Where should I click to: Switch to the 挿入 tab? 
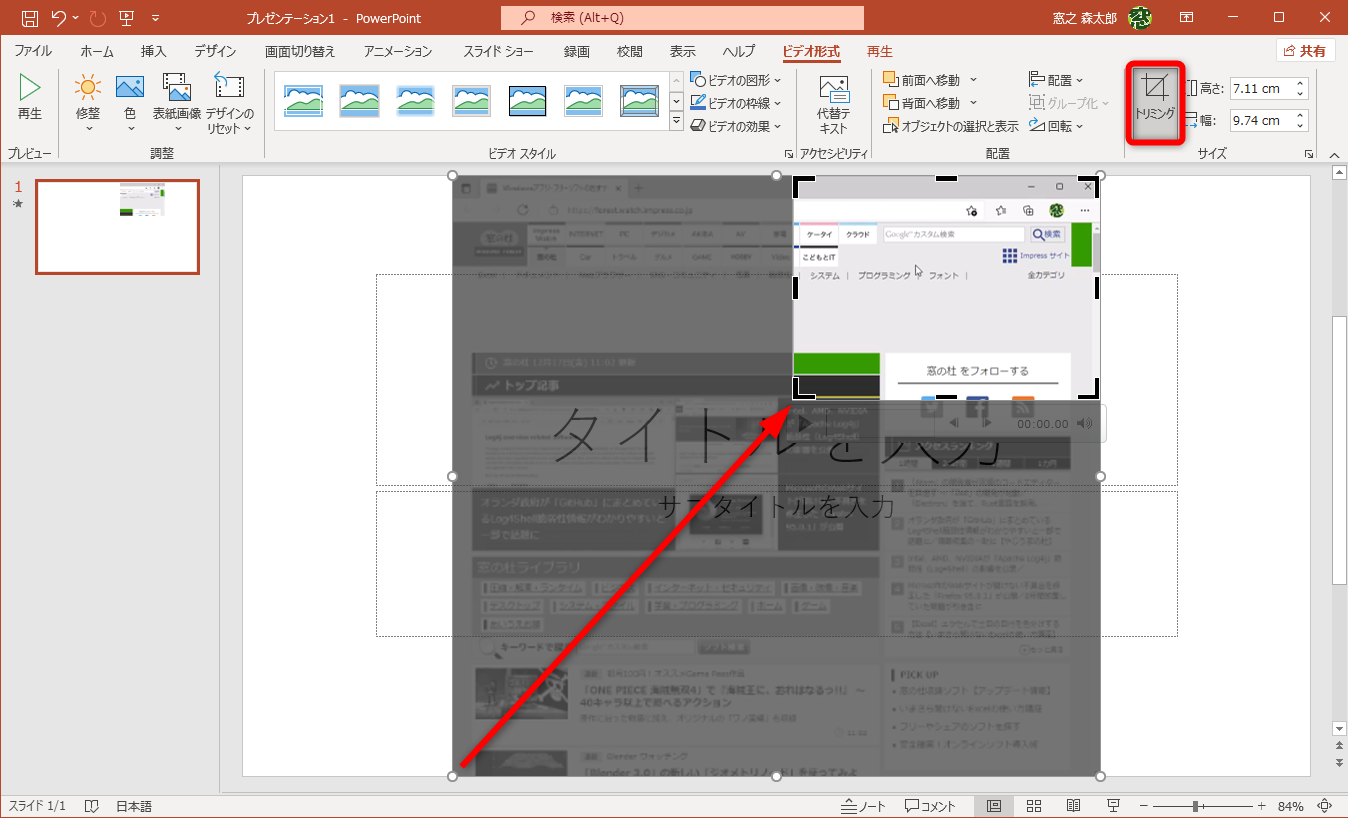click(154, 51)
